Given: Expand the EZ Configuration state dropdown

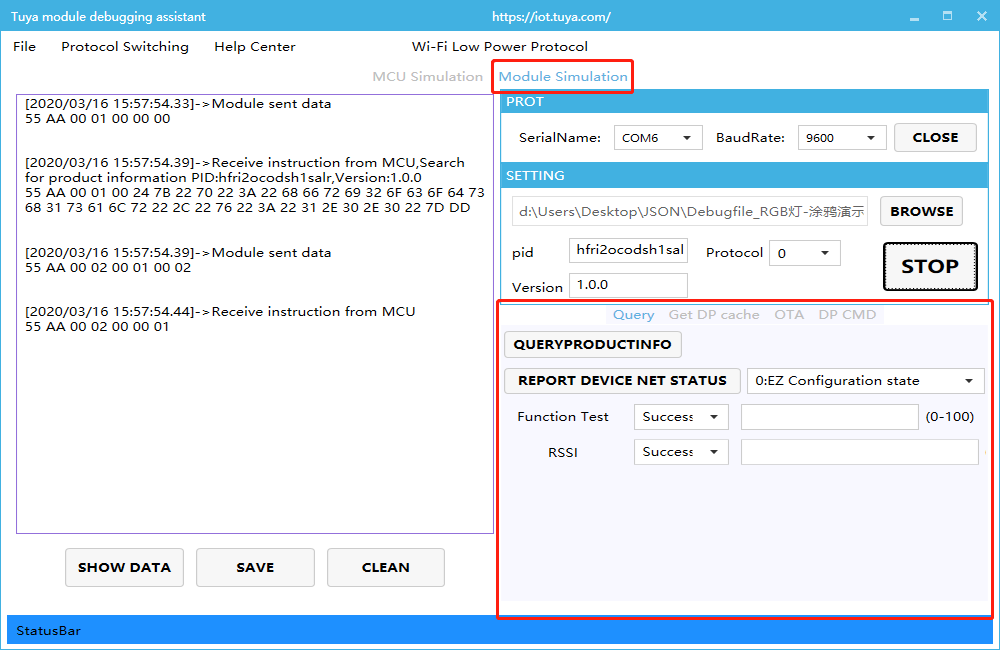Looking at the screenshot, I should pyautogui.click(x=865, y=381).
